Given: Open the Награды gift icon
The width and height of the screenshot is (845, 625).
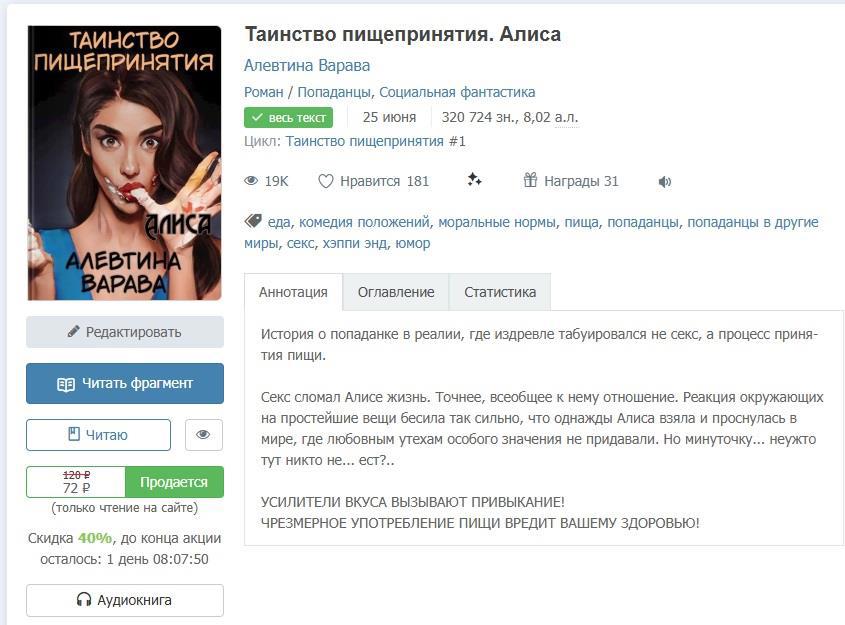Looking at the screenshot, I should [x=530, y=179].
